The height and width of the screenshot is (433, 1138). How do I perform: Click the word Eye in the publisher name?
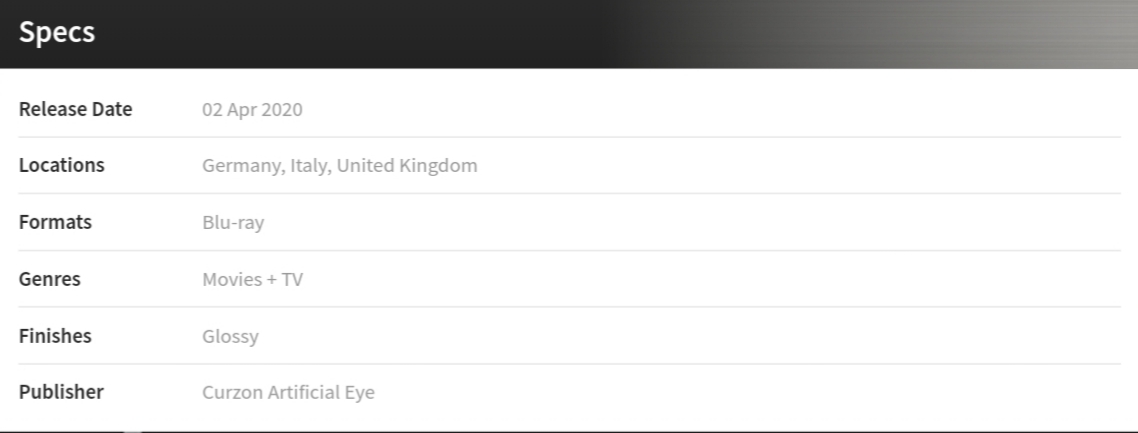coord(360,392)
